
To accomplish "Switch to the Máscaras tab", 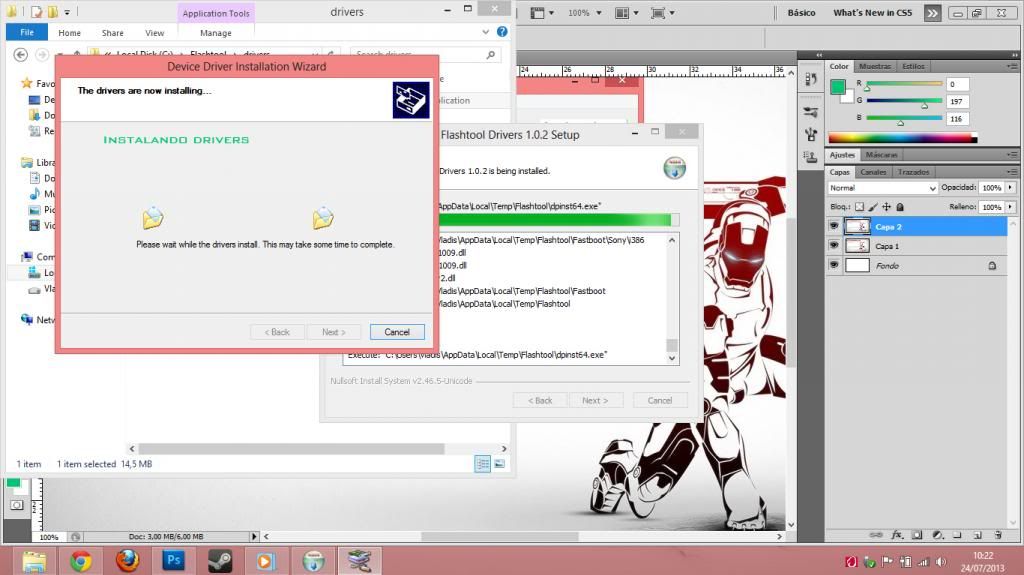I will click(882, 155).
